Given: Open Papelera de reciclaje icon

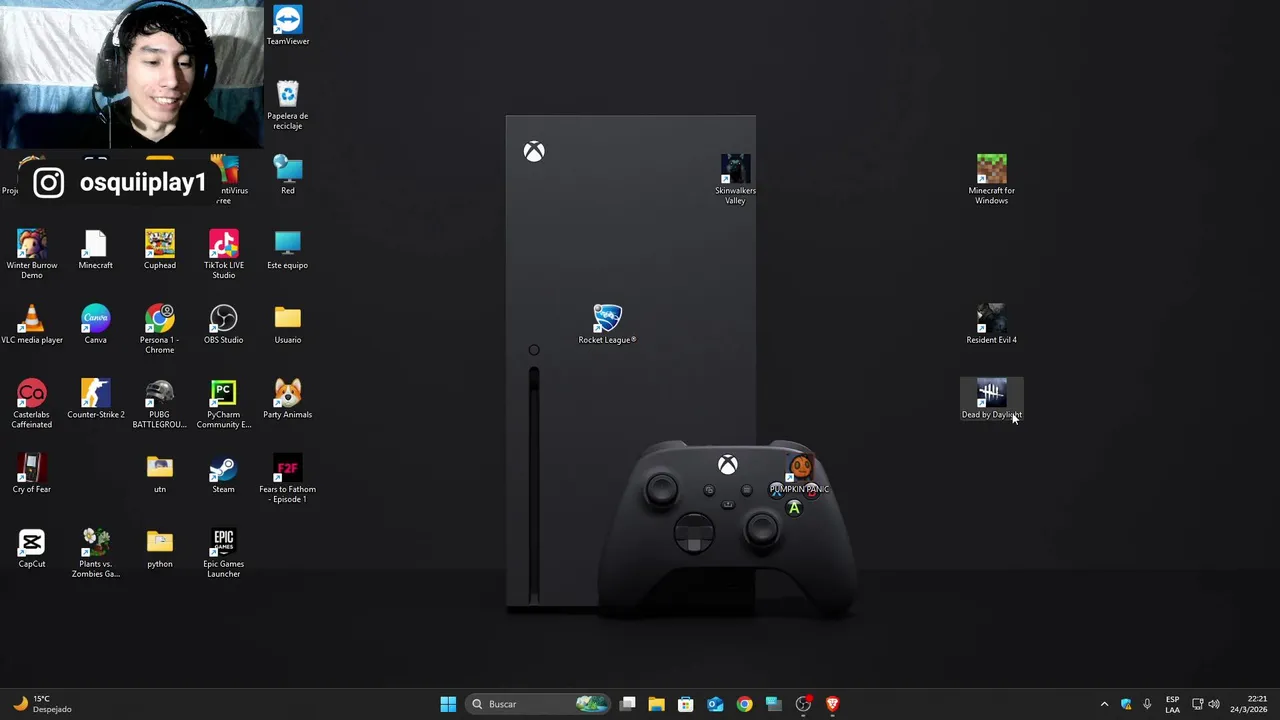Looking at the screenshot, I should (x=288, y=105).
